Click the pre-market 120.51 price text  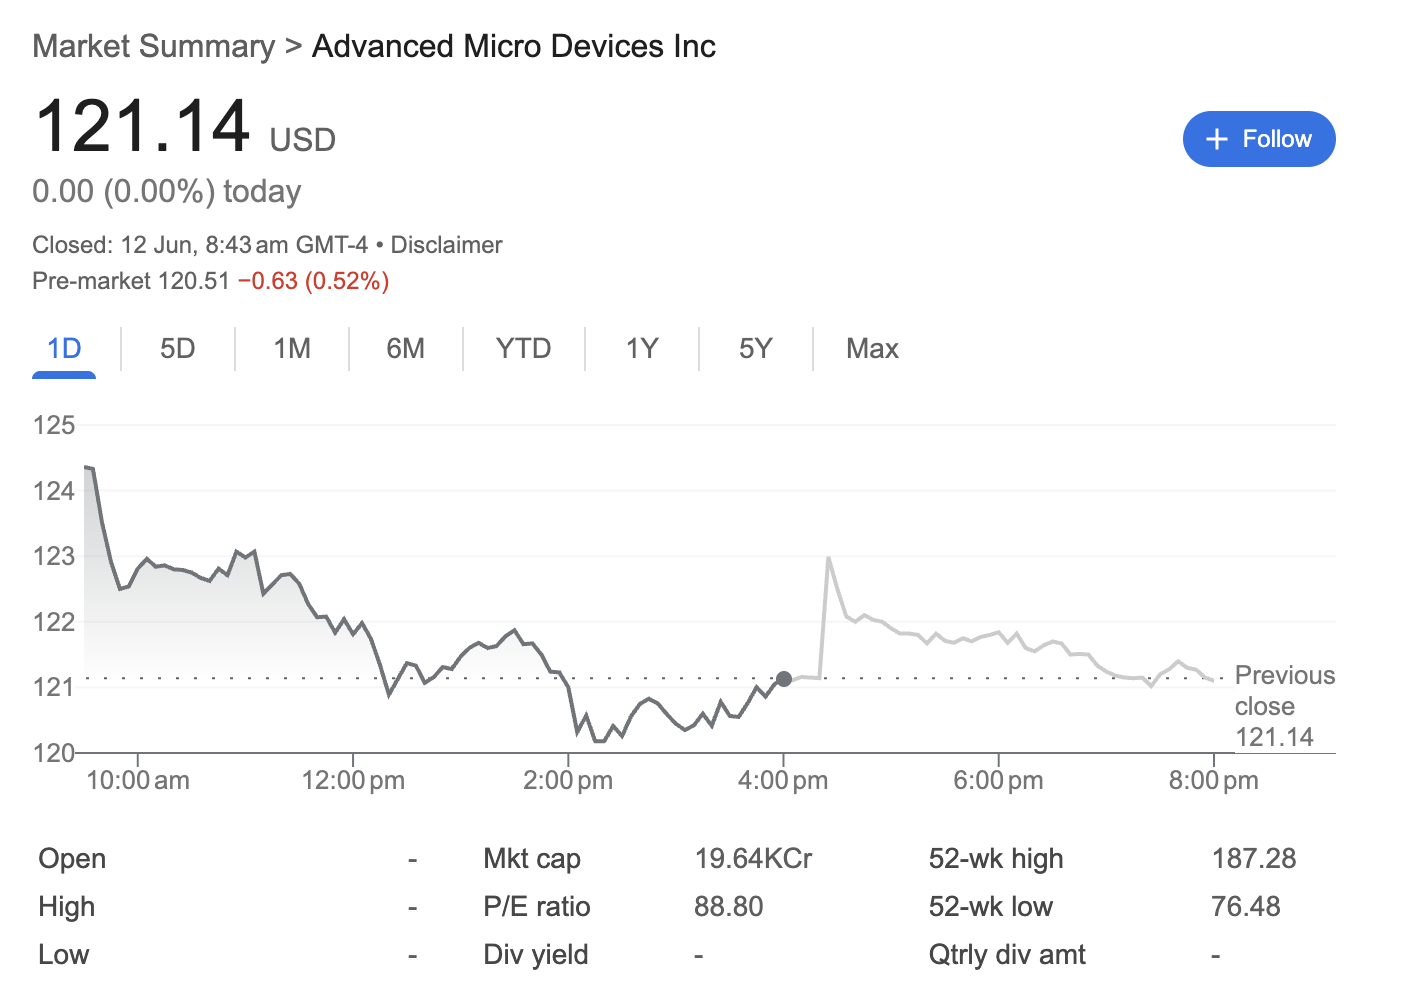click(x=131, y=281)
